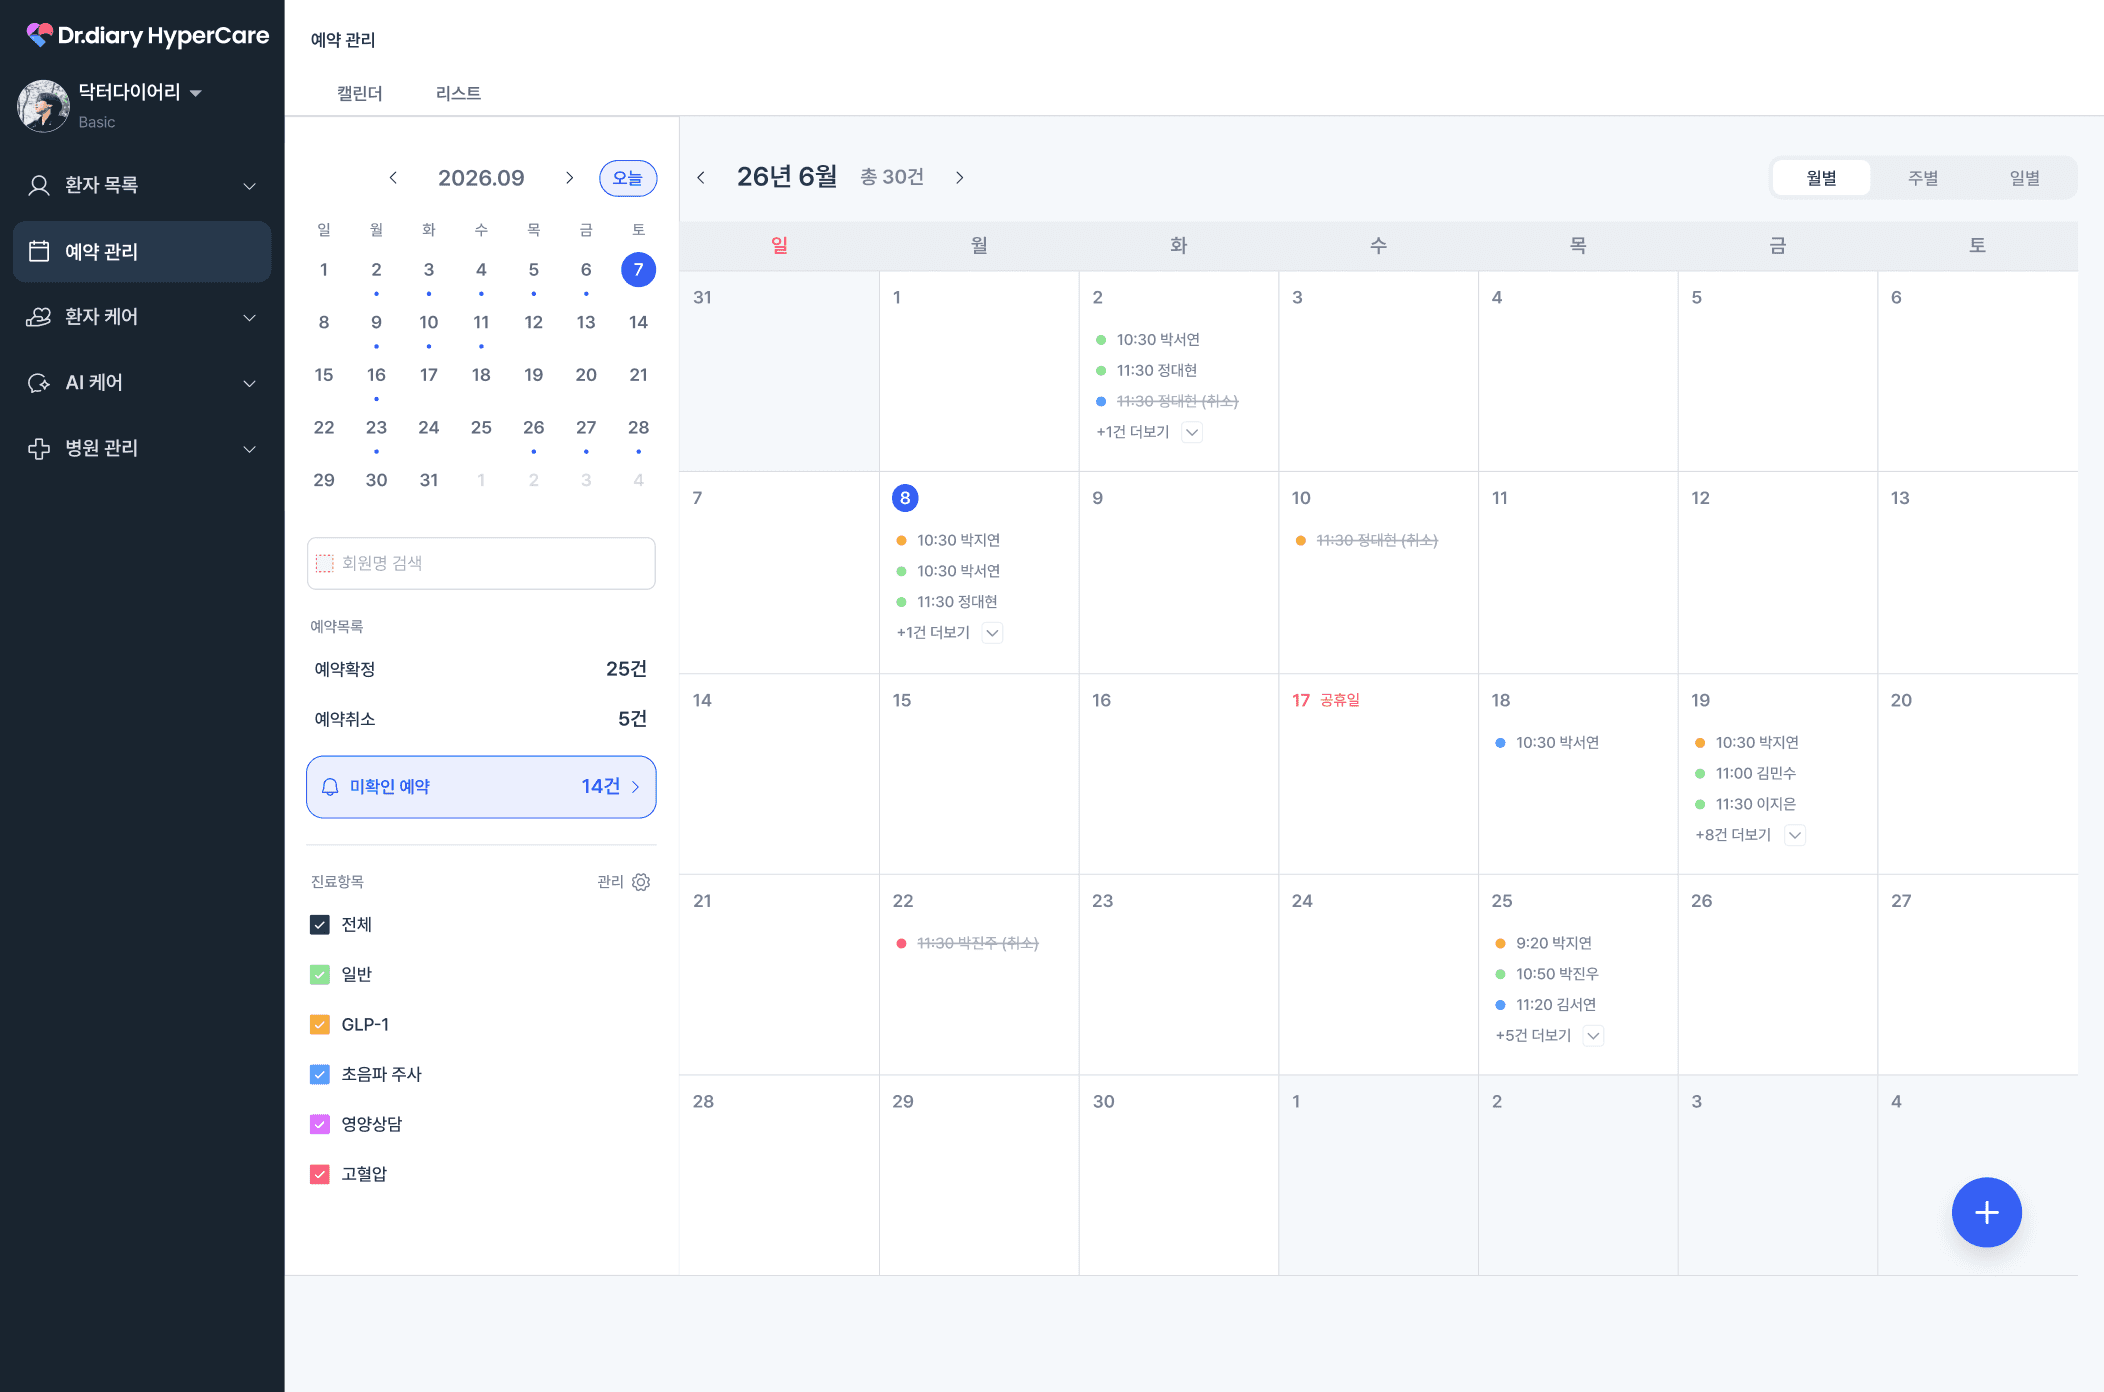Viewport: 2104px width, 1392px height.
Task: Click the 닥터다이어리 profile avatar
Action: 43,106
